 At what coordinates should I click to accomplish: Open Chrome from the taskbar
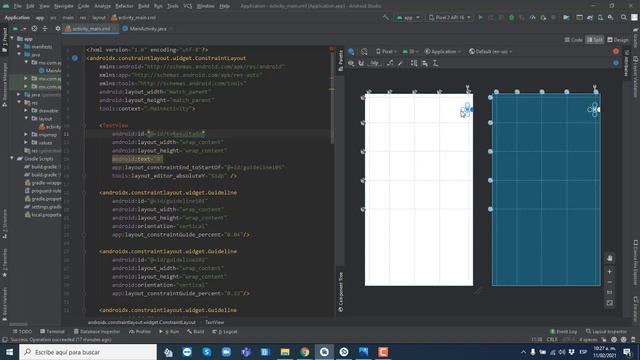tap(305, 352)
